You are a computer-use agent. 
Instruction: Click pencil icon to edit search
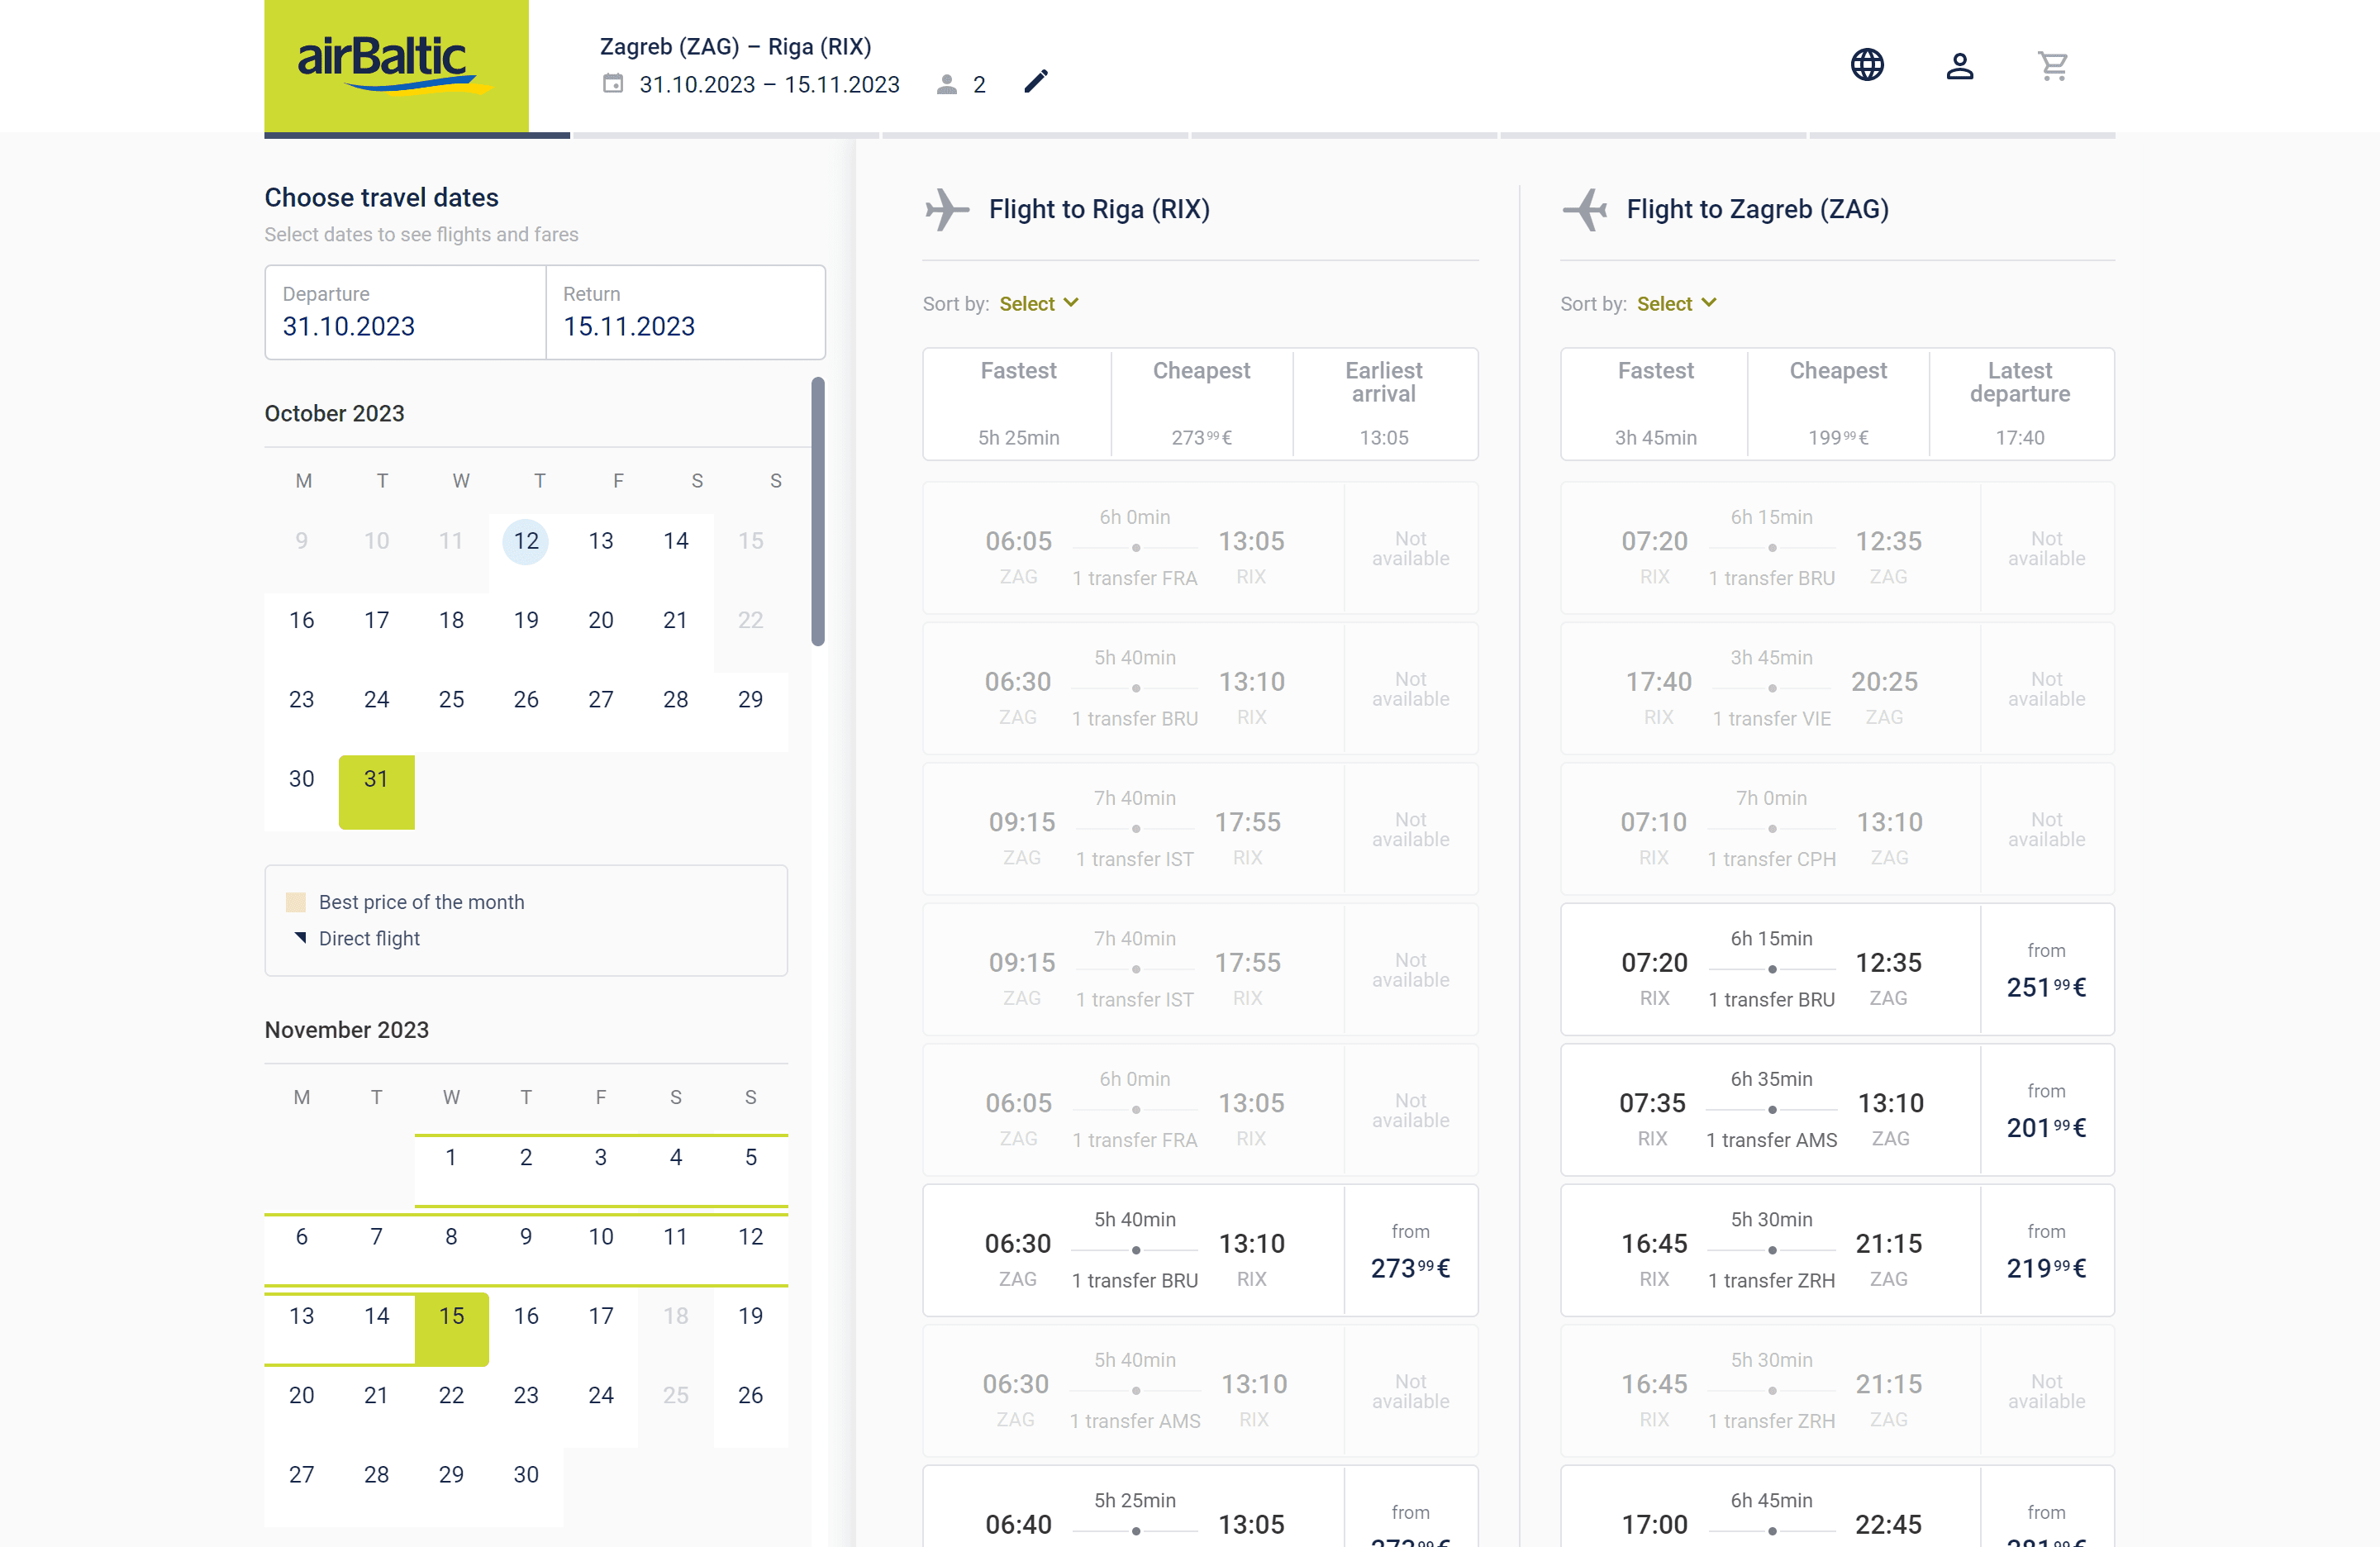click(x=1036, y=81)
